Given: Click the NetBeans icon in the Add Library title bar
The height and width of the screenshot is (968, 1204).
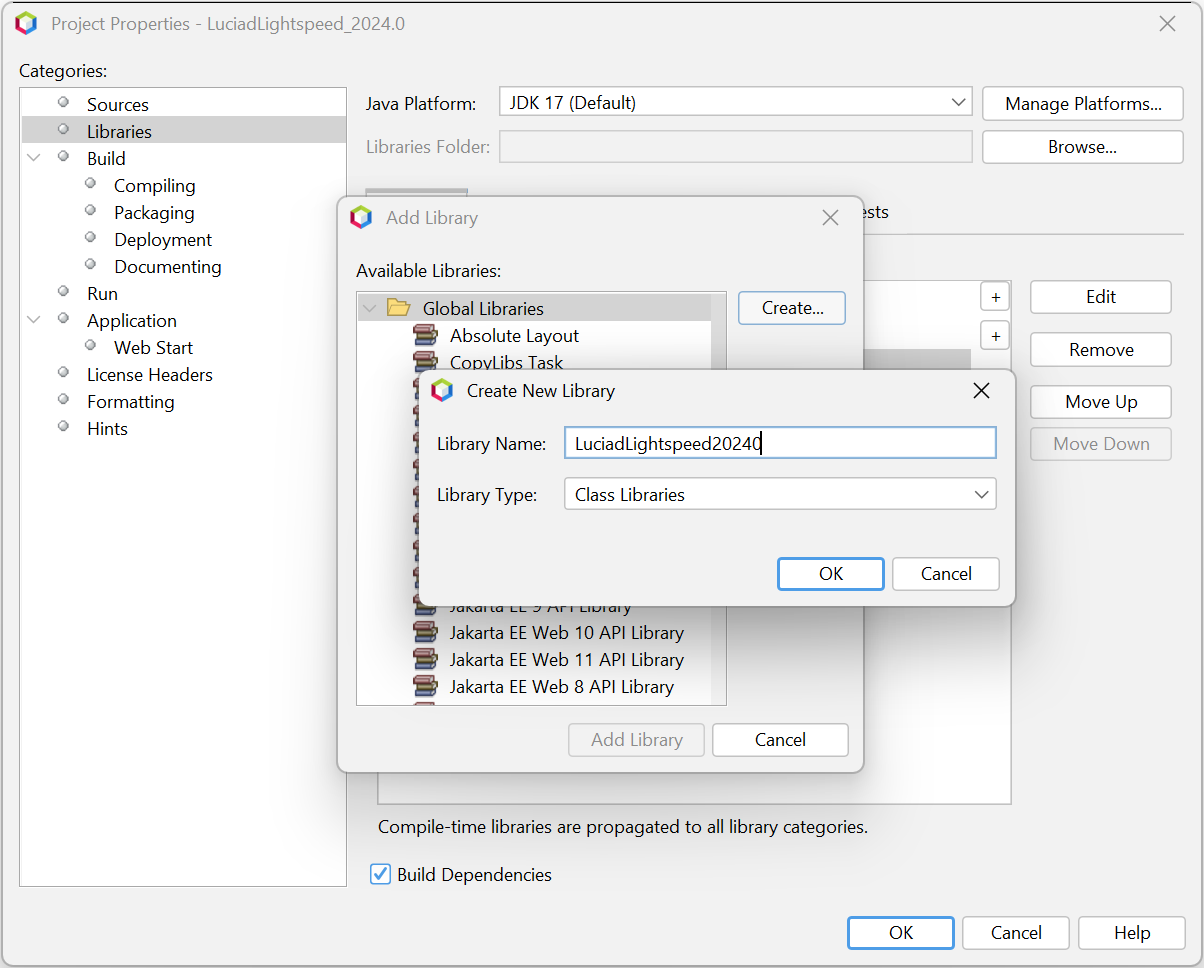Looking at the screenshot, I should click(x=361, y=218).
